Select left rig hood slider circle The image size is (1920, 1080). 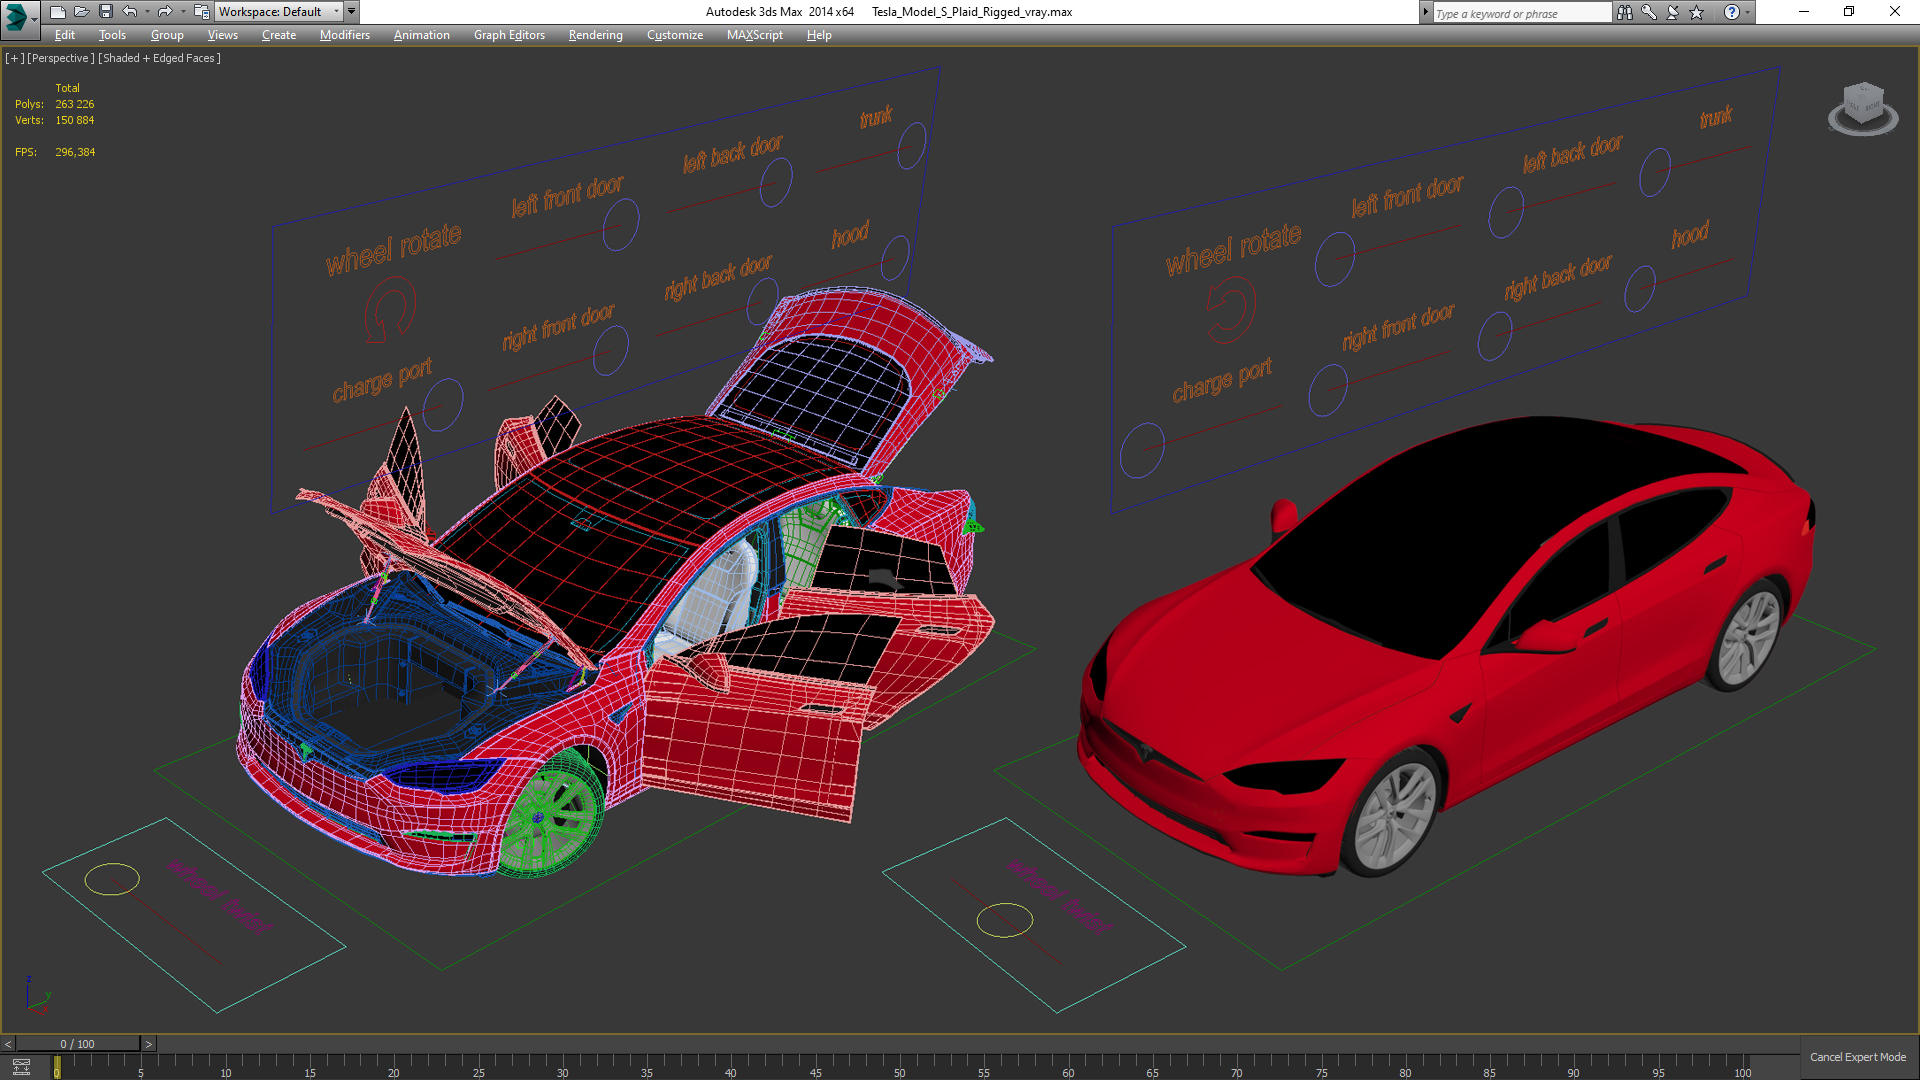pos(895,258)
